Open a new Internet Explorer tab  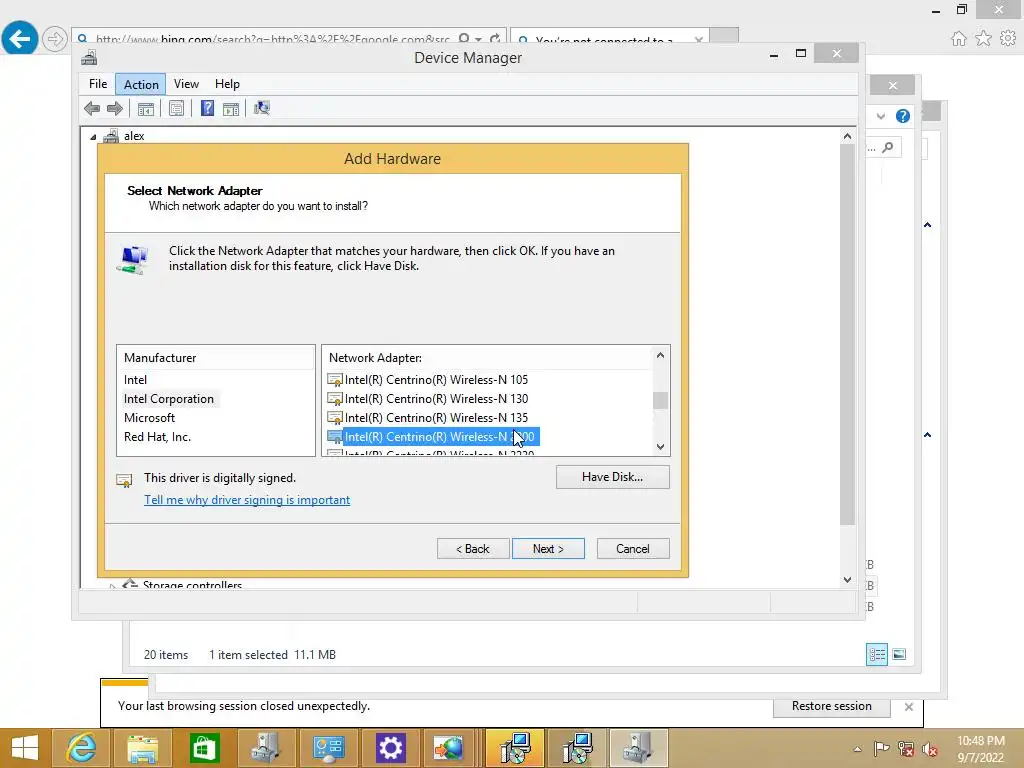724,37
